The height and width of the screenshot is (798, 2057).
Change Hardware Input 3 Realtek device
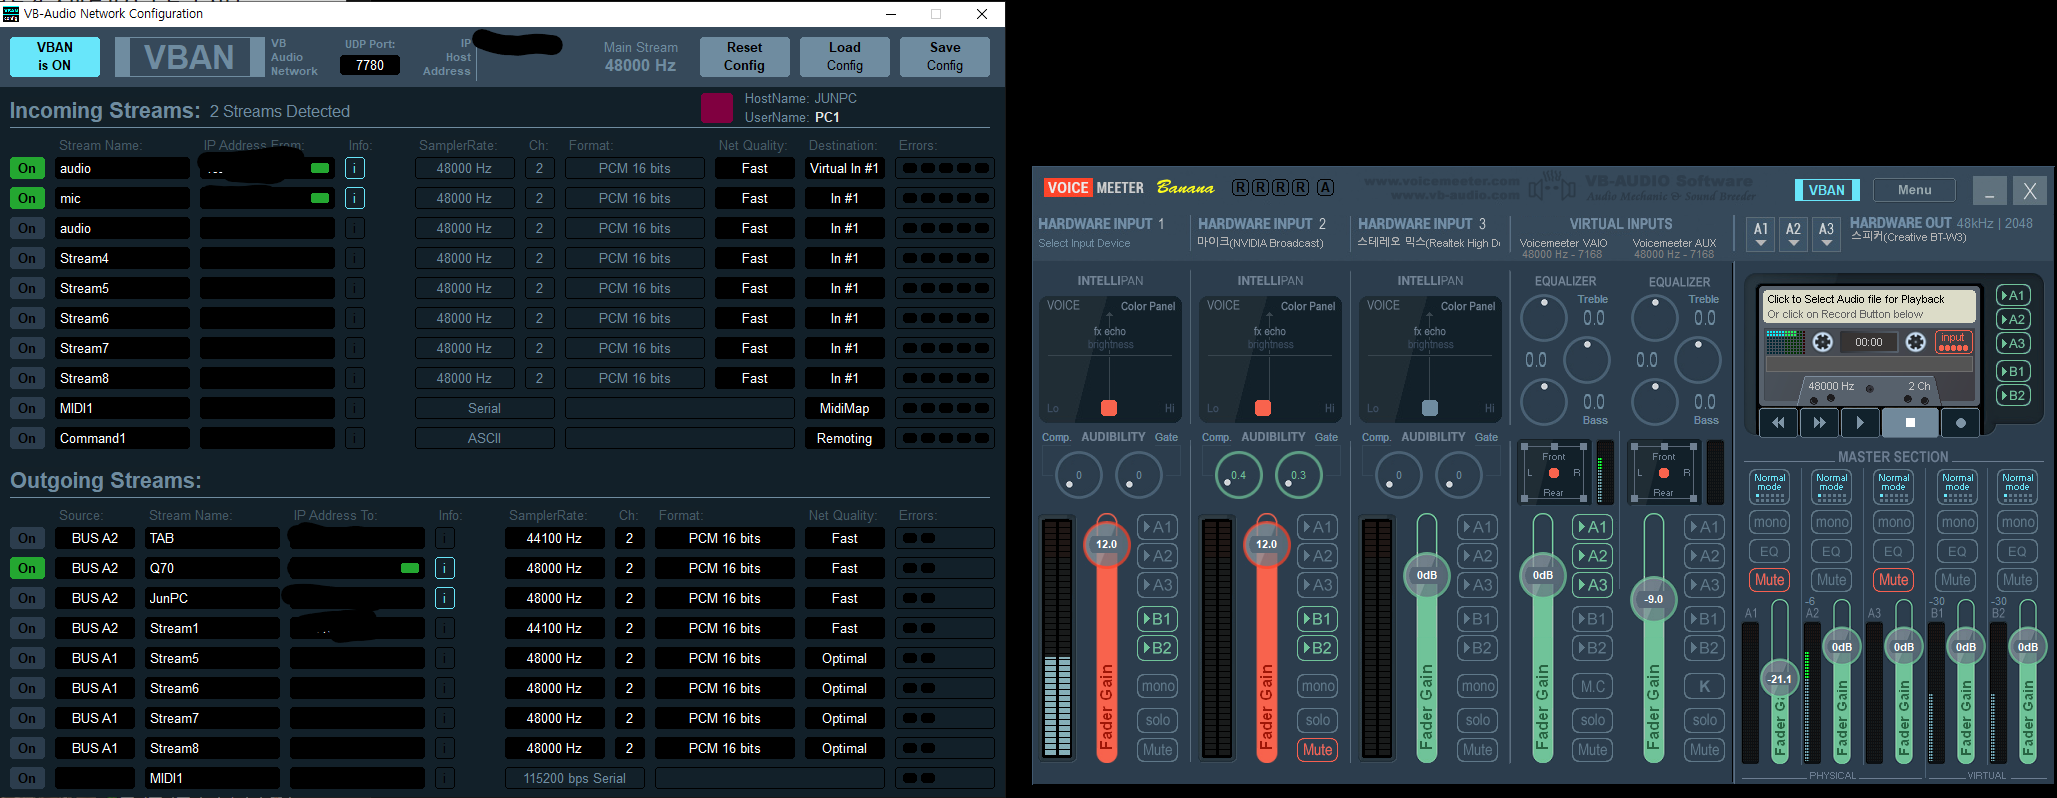coord(1428,243)
